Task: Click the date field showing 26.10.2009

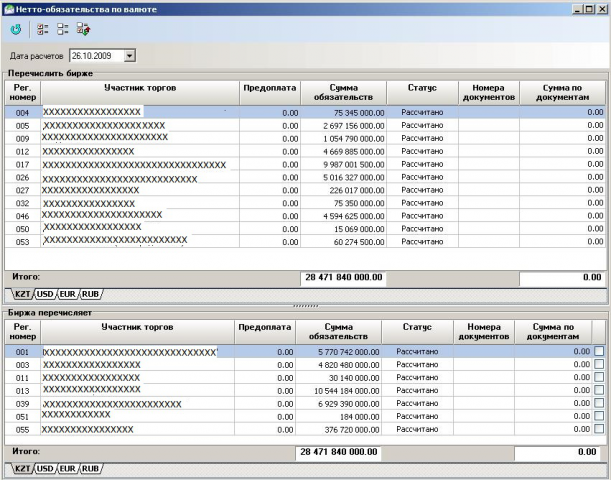Action: point(97,56)
